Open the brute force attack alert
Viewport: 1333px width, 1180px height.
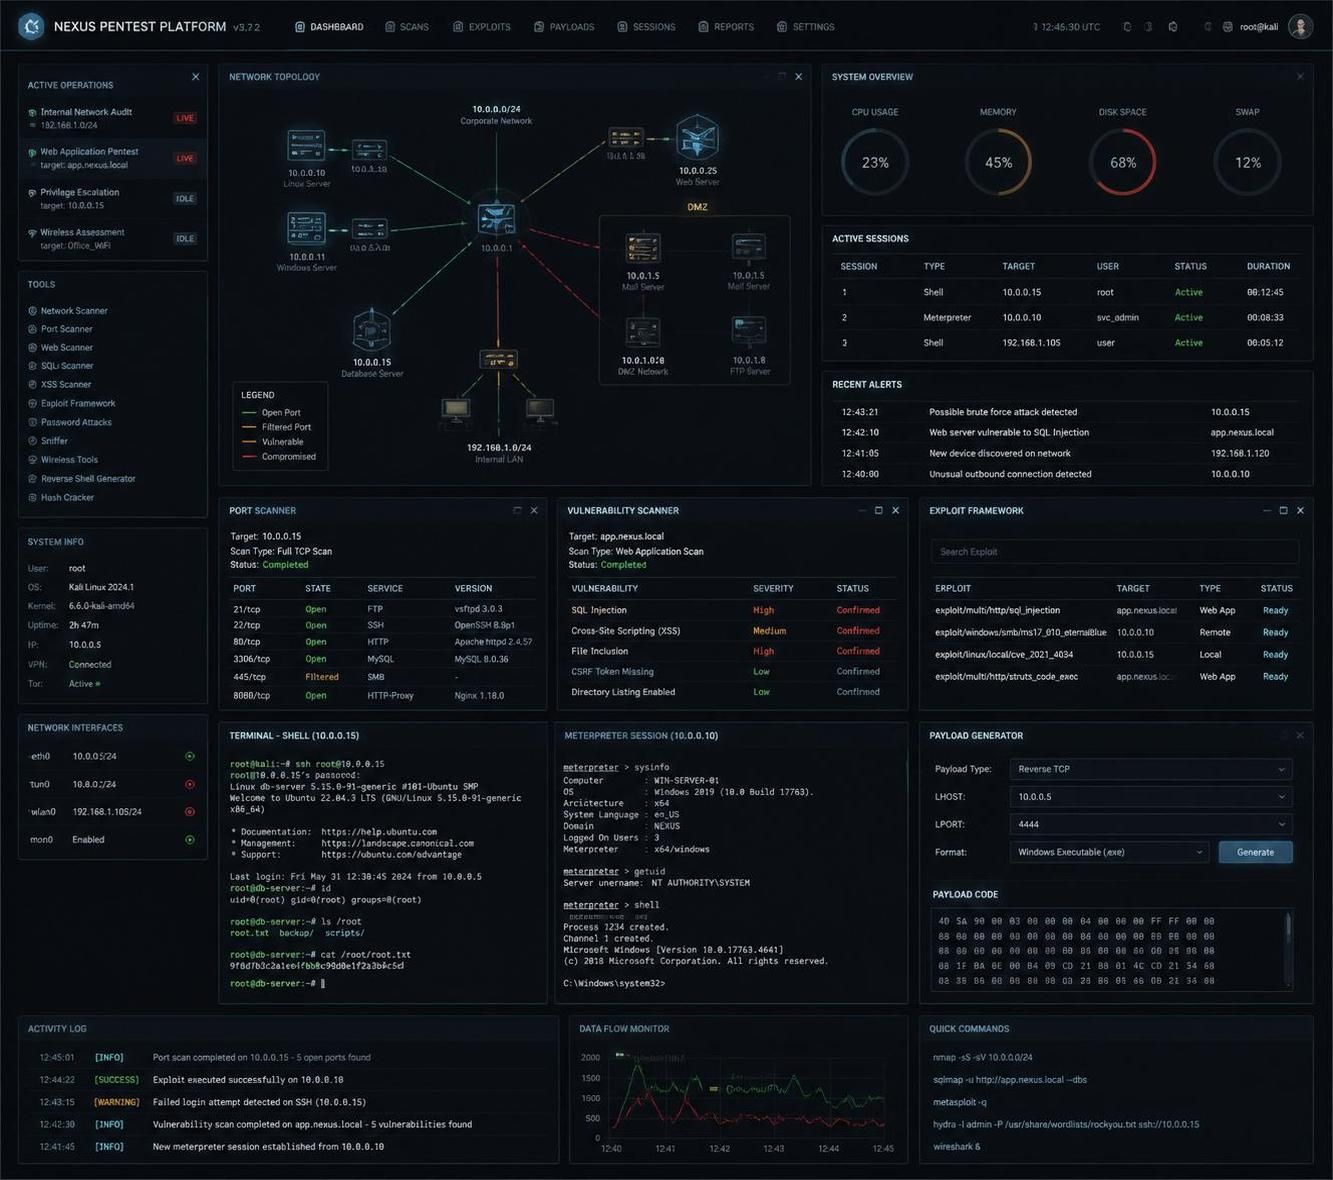pos(1066,412)
